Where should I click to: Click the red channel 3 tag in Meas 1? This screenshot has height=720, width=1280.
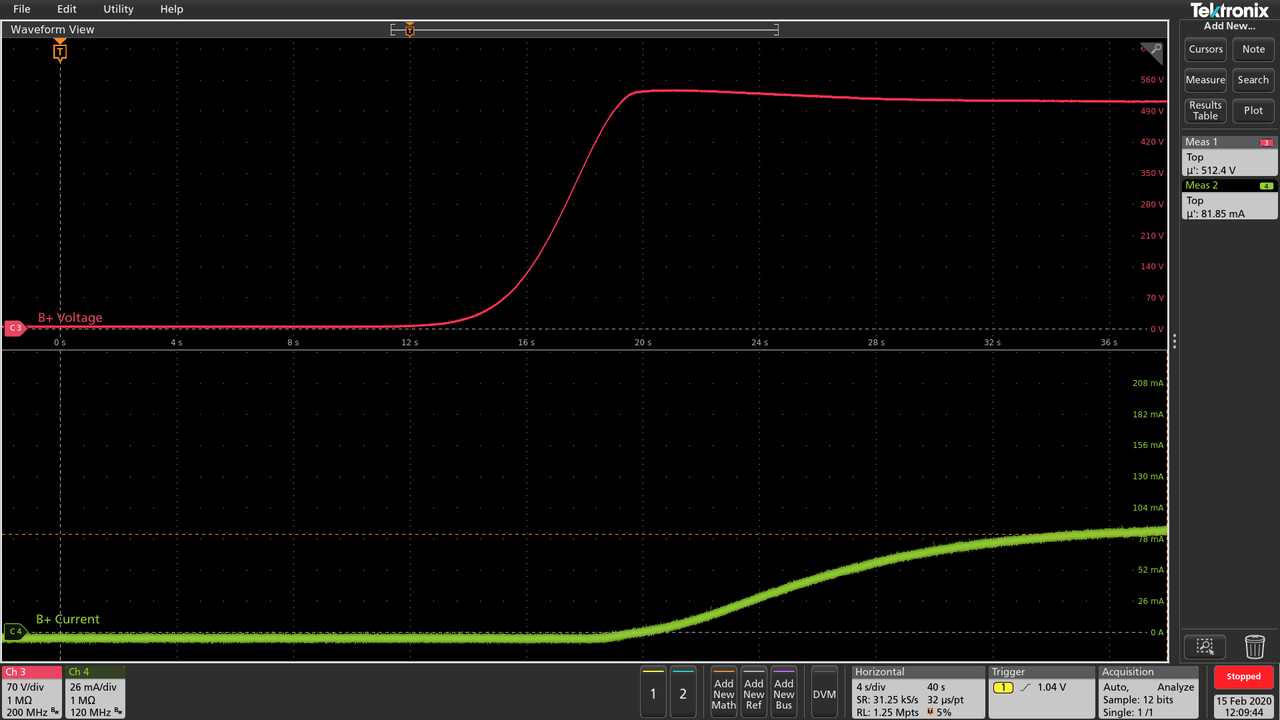[x=1266, y=143]
